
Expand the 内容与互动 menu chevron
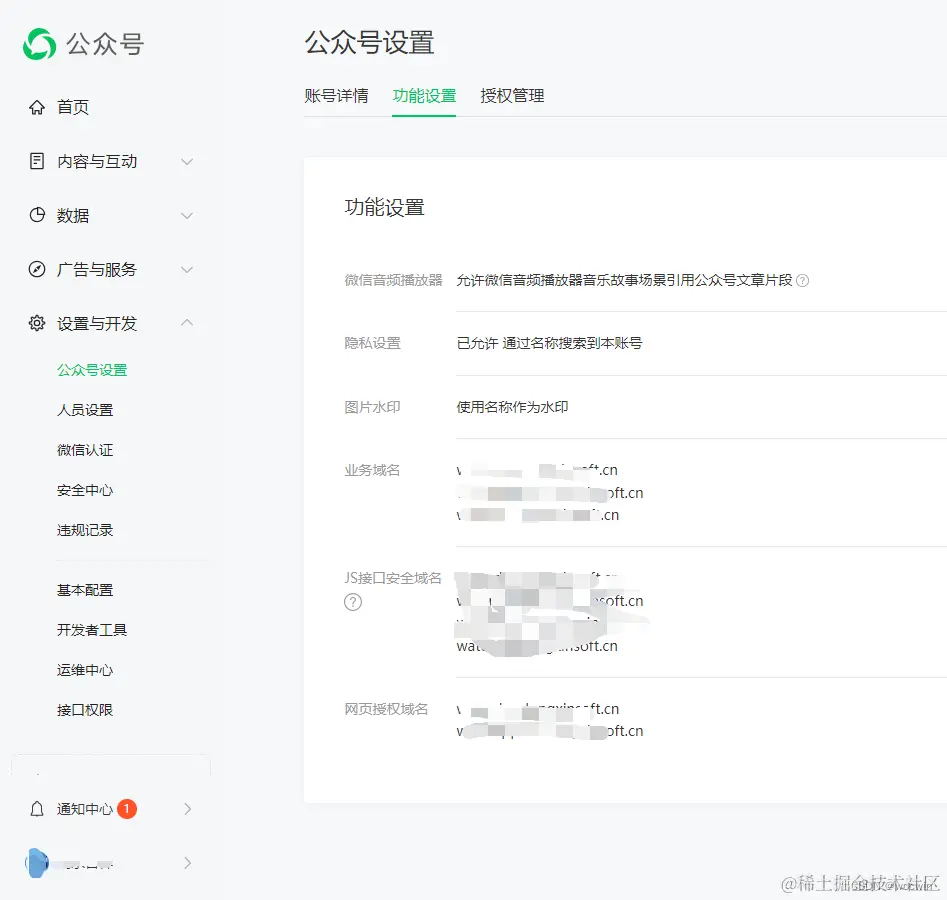coord(187,161)
